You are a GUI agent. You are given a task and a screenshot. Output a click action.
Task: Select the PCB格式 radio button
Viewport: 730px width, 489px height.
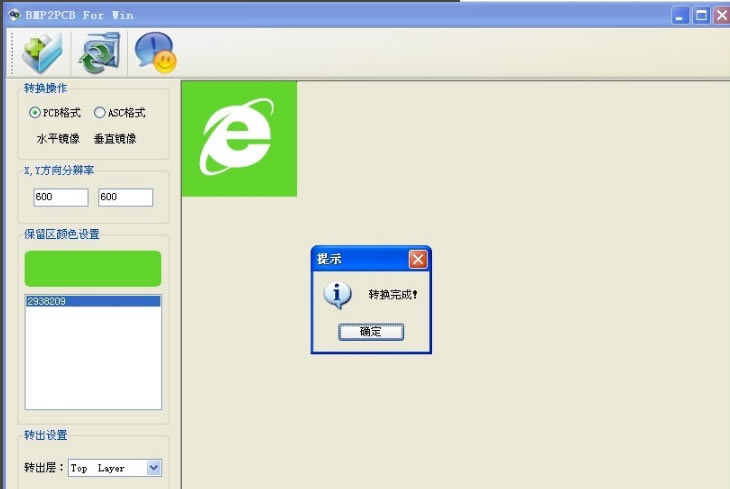pos(55,113)
